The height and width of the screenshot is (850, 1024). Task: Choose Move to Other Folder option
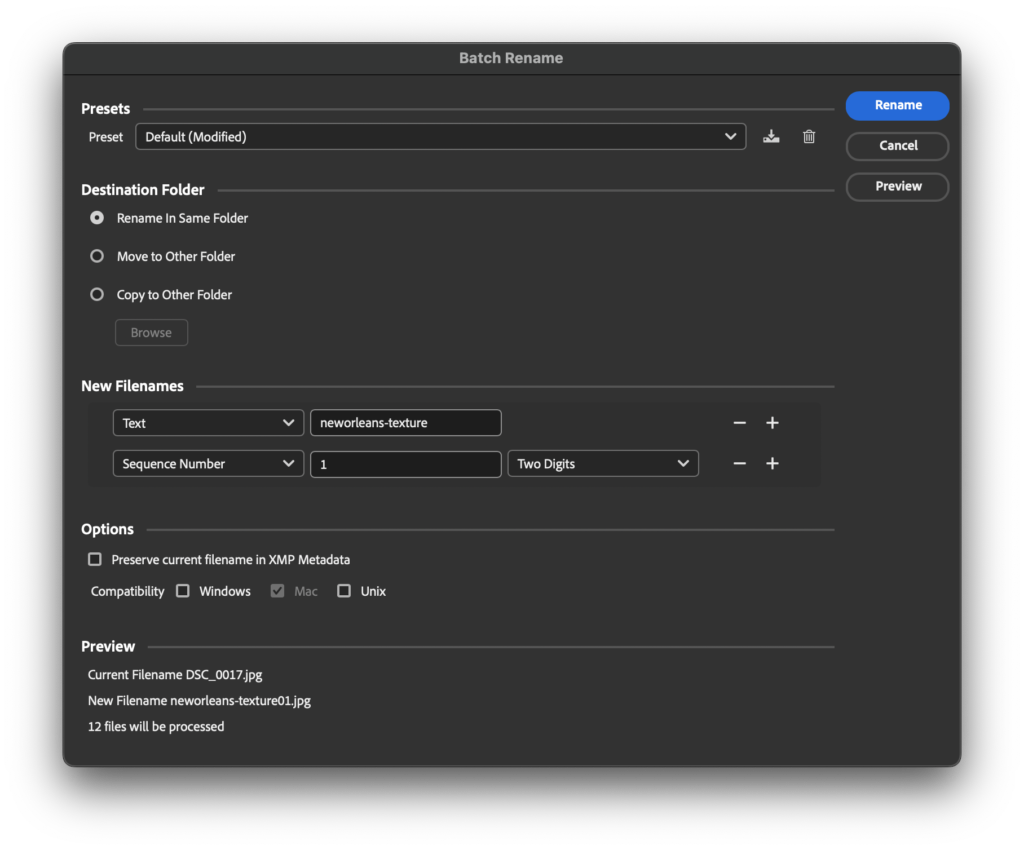click(97, 256)
